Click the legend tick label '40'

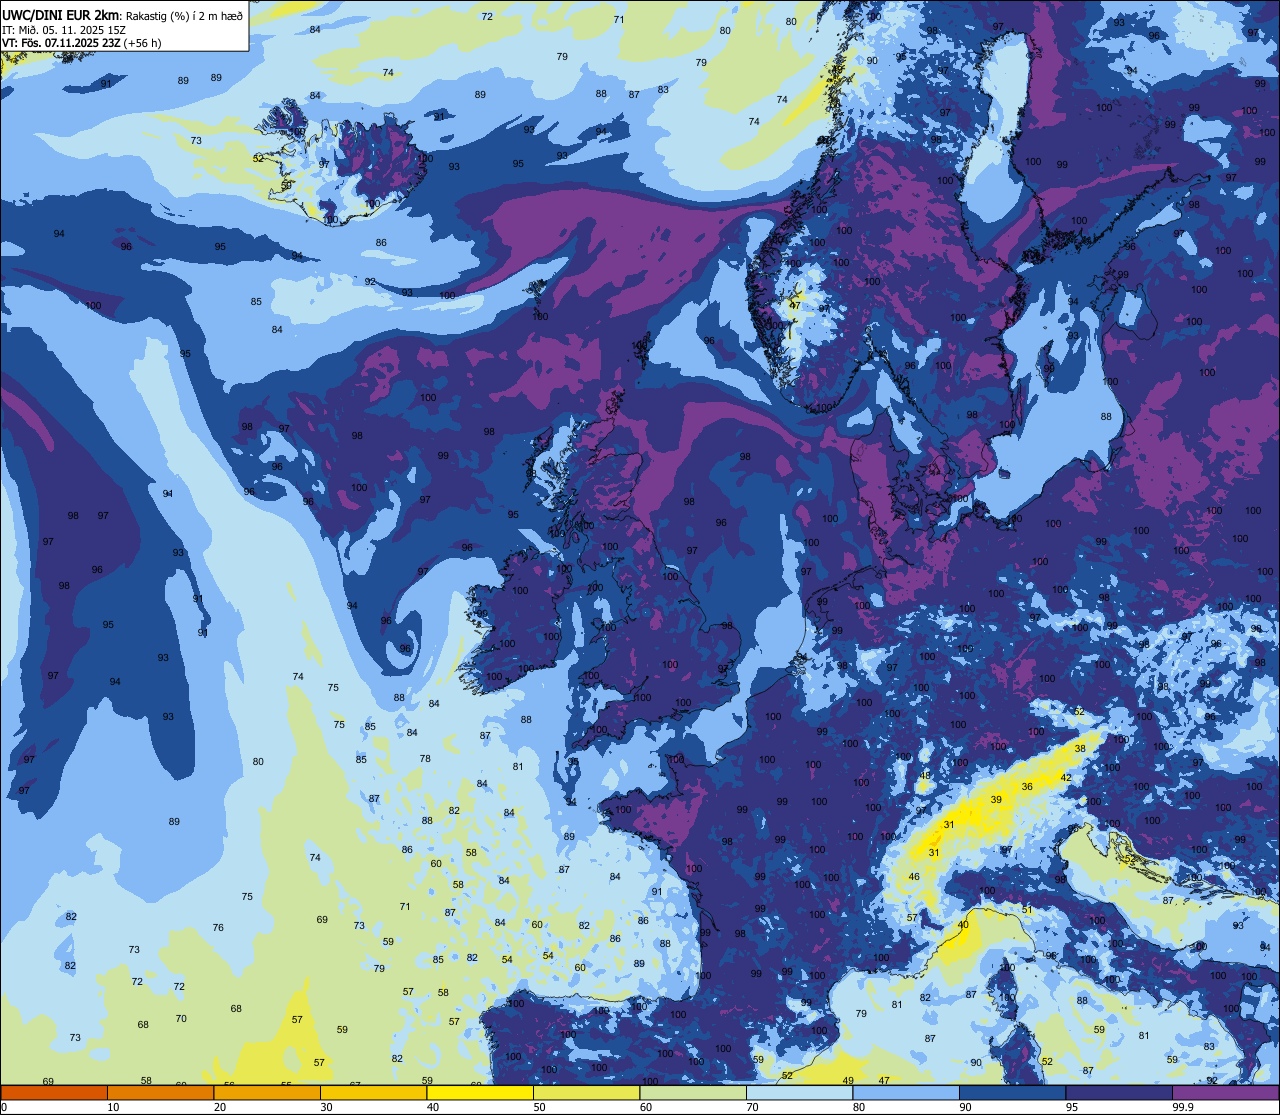[433, 1107]
